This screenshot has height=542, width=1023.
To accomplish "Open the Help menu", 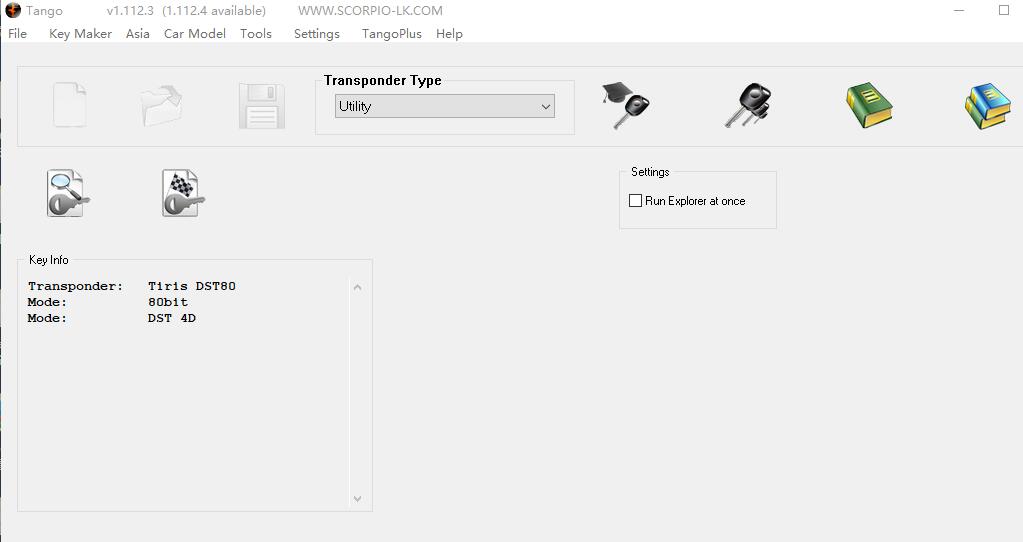I will (449, 34).
